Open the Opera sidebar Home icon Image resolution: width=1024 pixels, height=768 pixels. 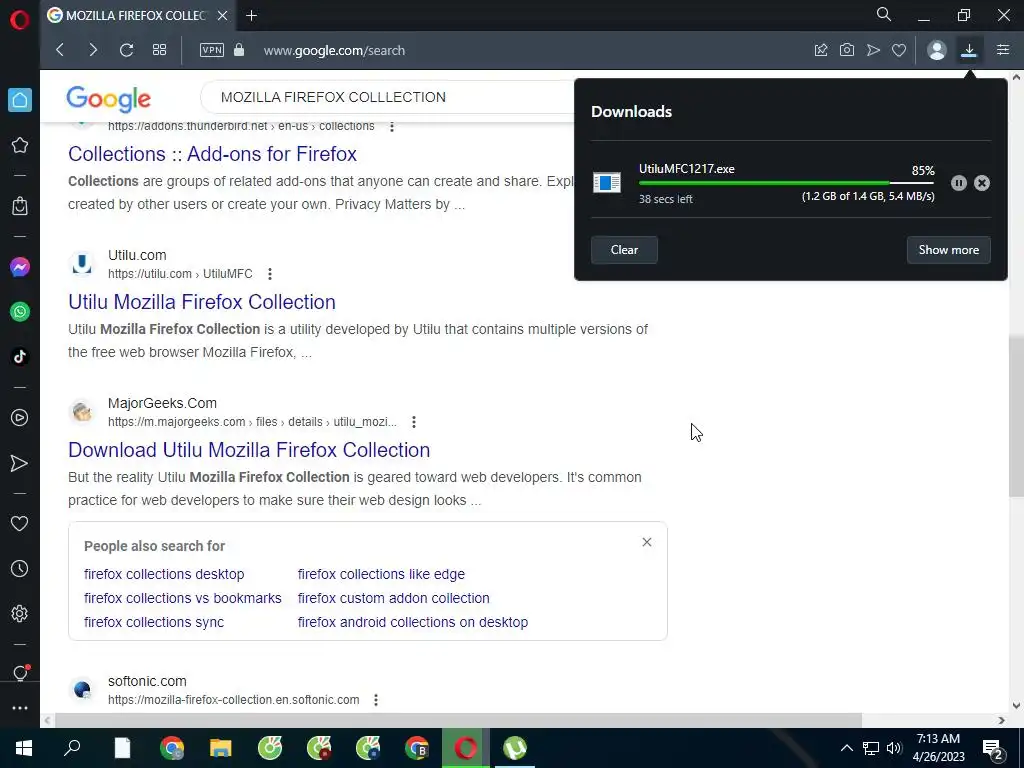click(x=20, y=100)
